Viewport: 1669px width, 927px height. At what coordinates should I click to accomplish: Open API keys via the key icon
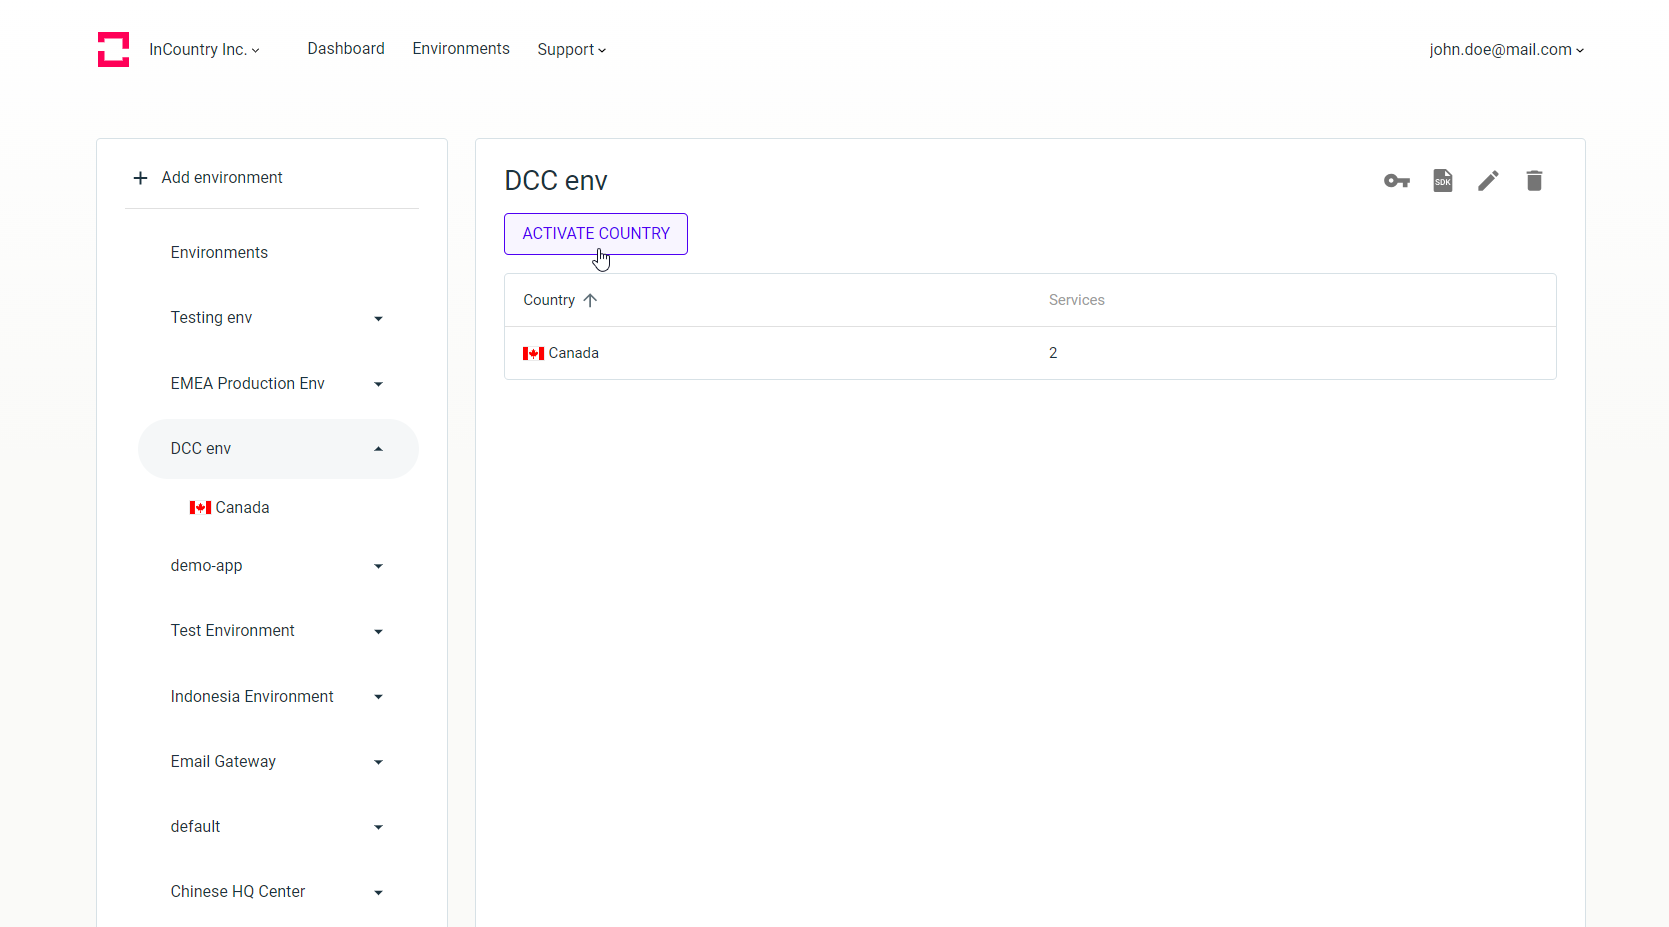coord(1396,181)
